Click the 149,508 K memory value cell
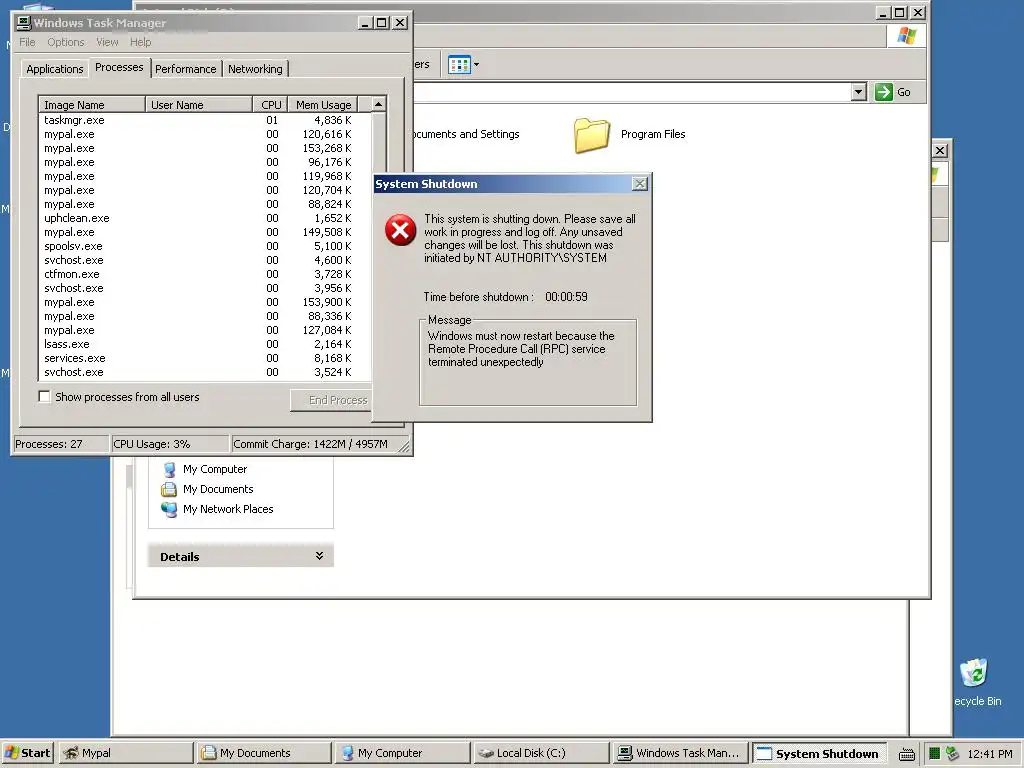This screenshot has width=1024, height=768. click(x=327, y=232)
